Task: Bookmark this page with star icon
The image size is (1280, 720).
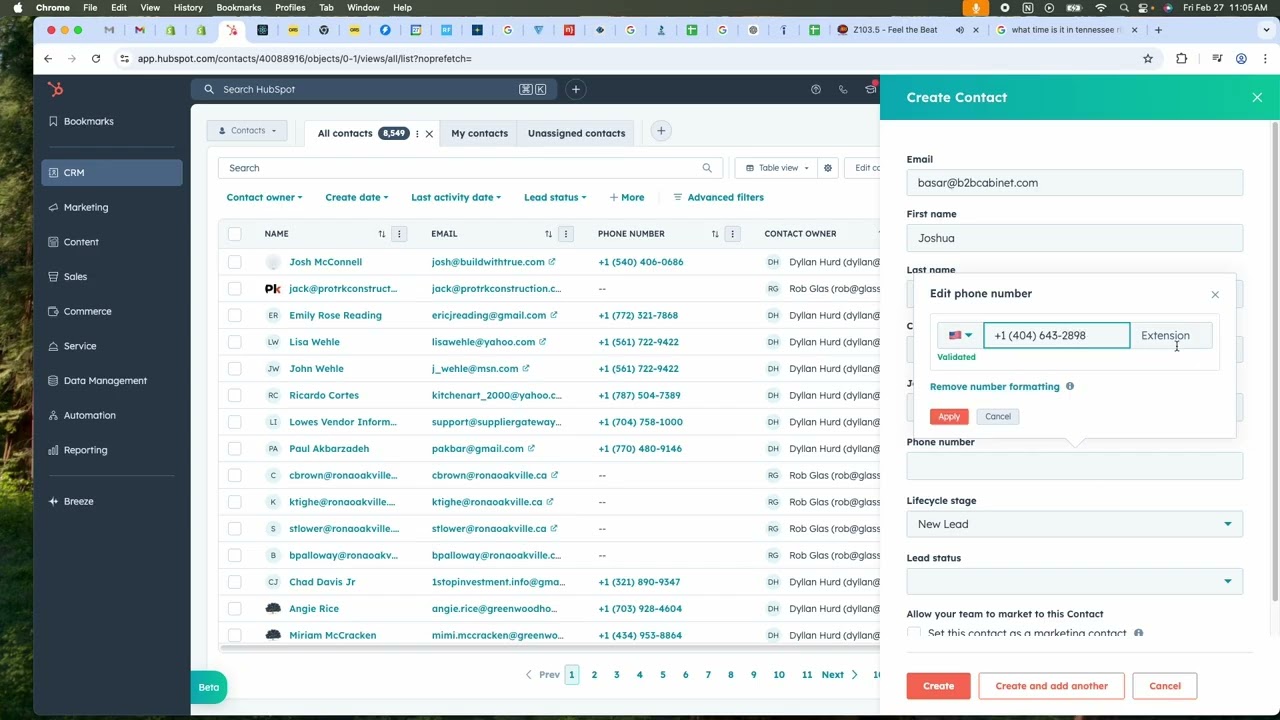Action: [x=1148, y=58]
